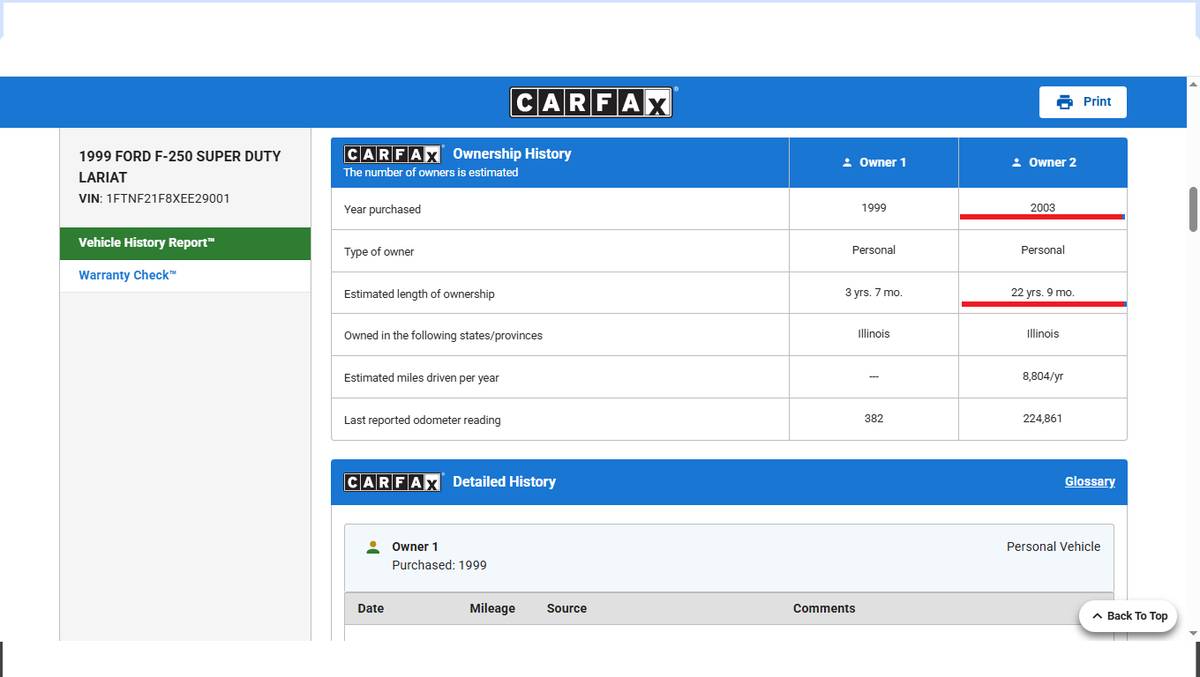Click the Source column header

566,608
